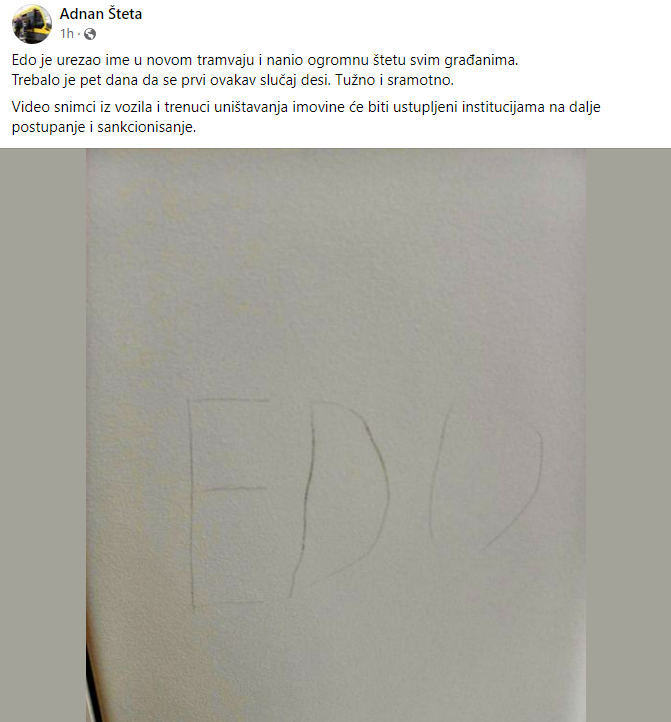Open Adnan Šteta's profile picture
The width and height of the screenshot is (671, 722).
tap(32, 24)
